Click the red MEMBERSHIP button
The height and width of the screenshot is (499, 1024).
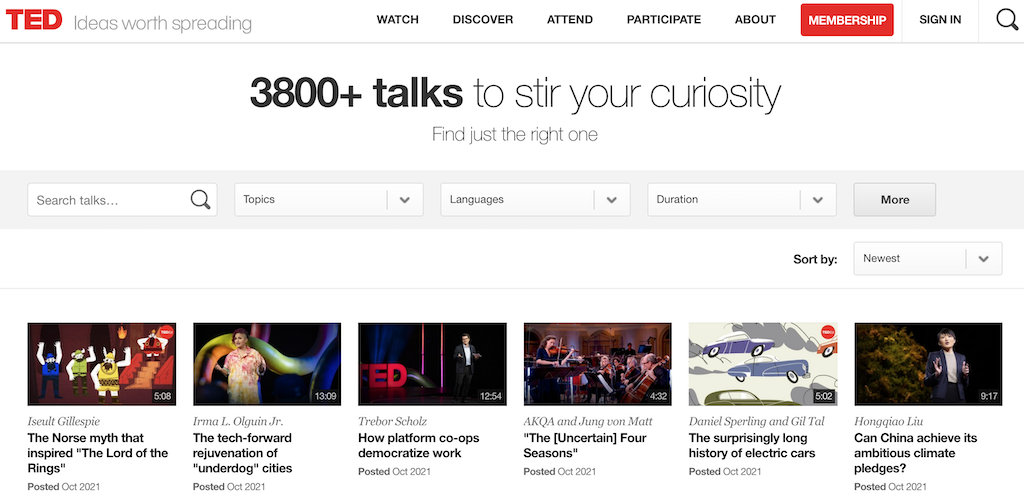[847, 20]
